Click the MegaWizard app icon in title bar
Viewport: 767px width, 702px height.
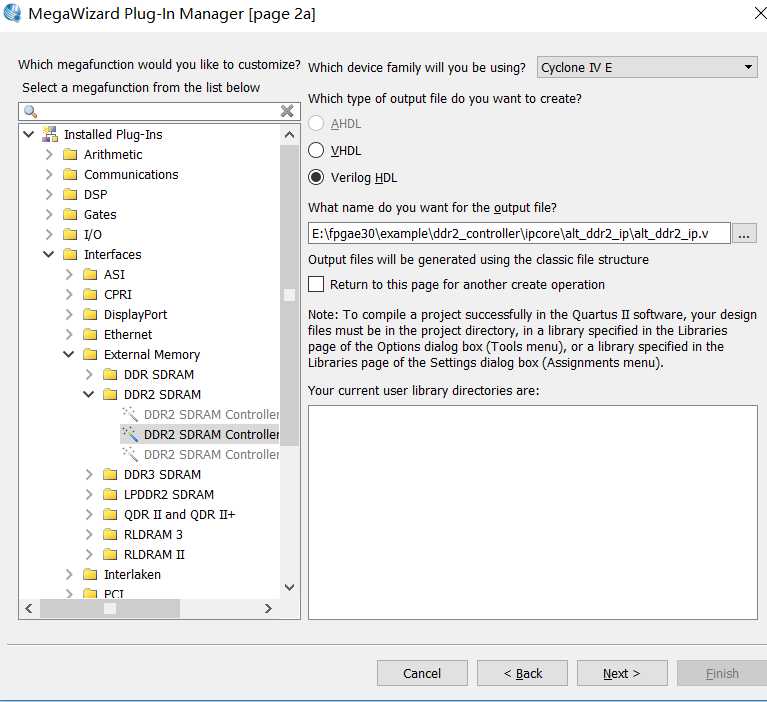[x=12, y=13]
